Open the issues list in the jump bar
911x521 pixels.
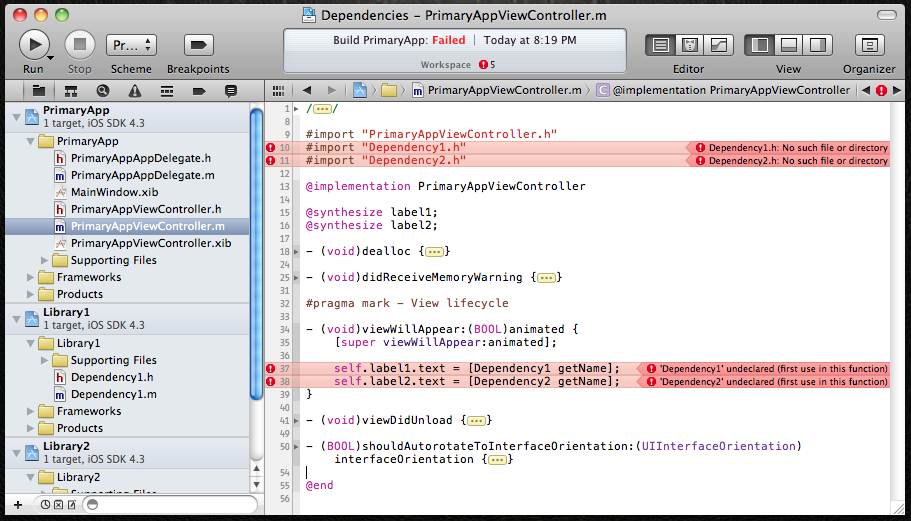point(881,90)
